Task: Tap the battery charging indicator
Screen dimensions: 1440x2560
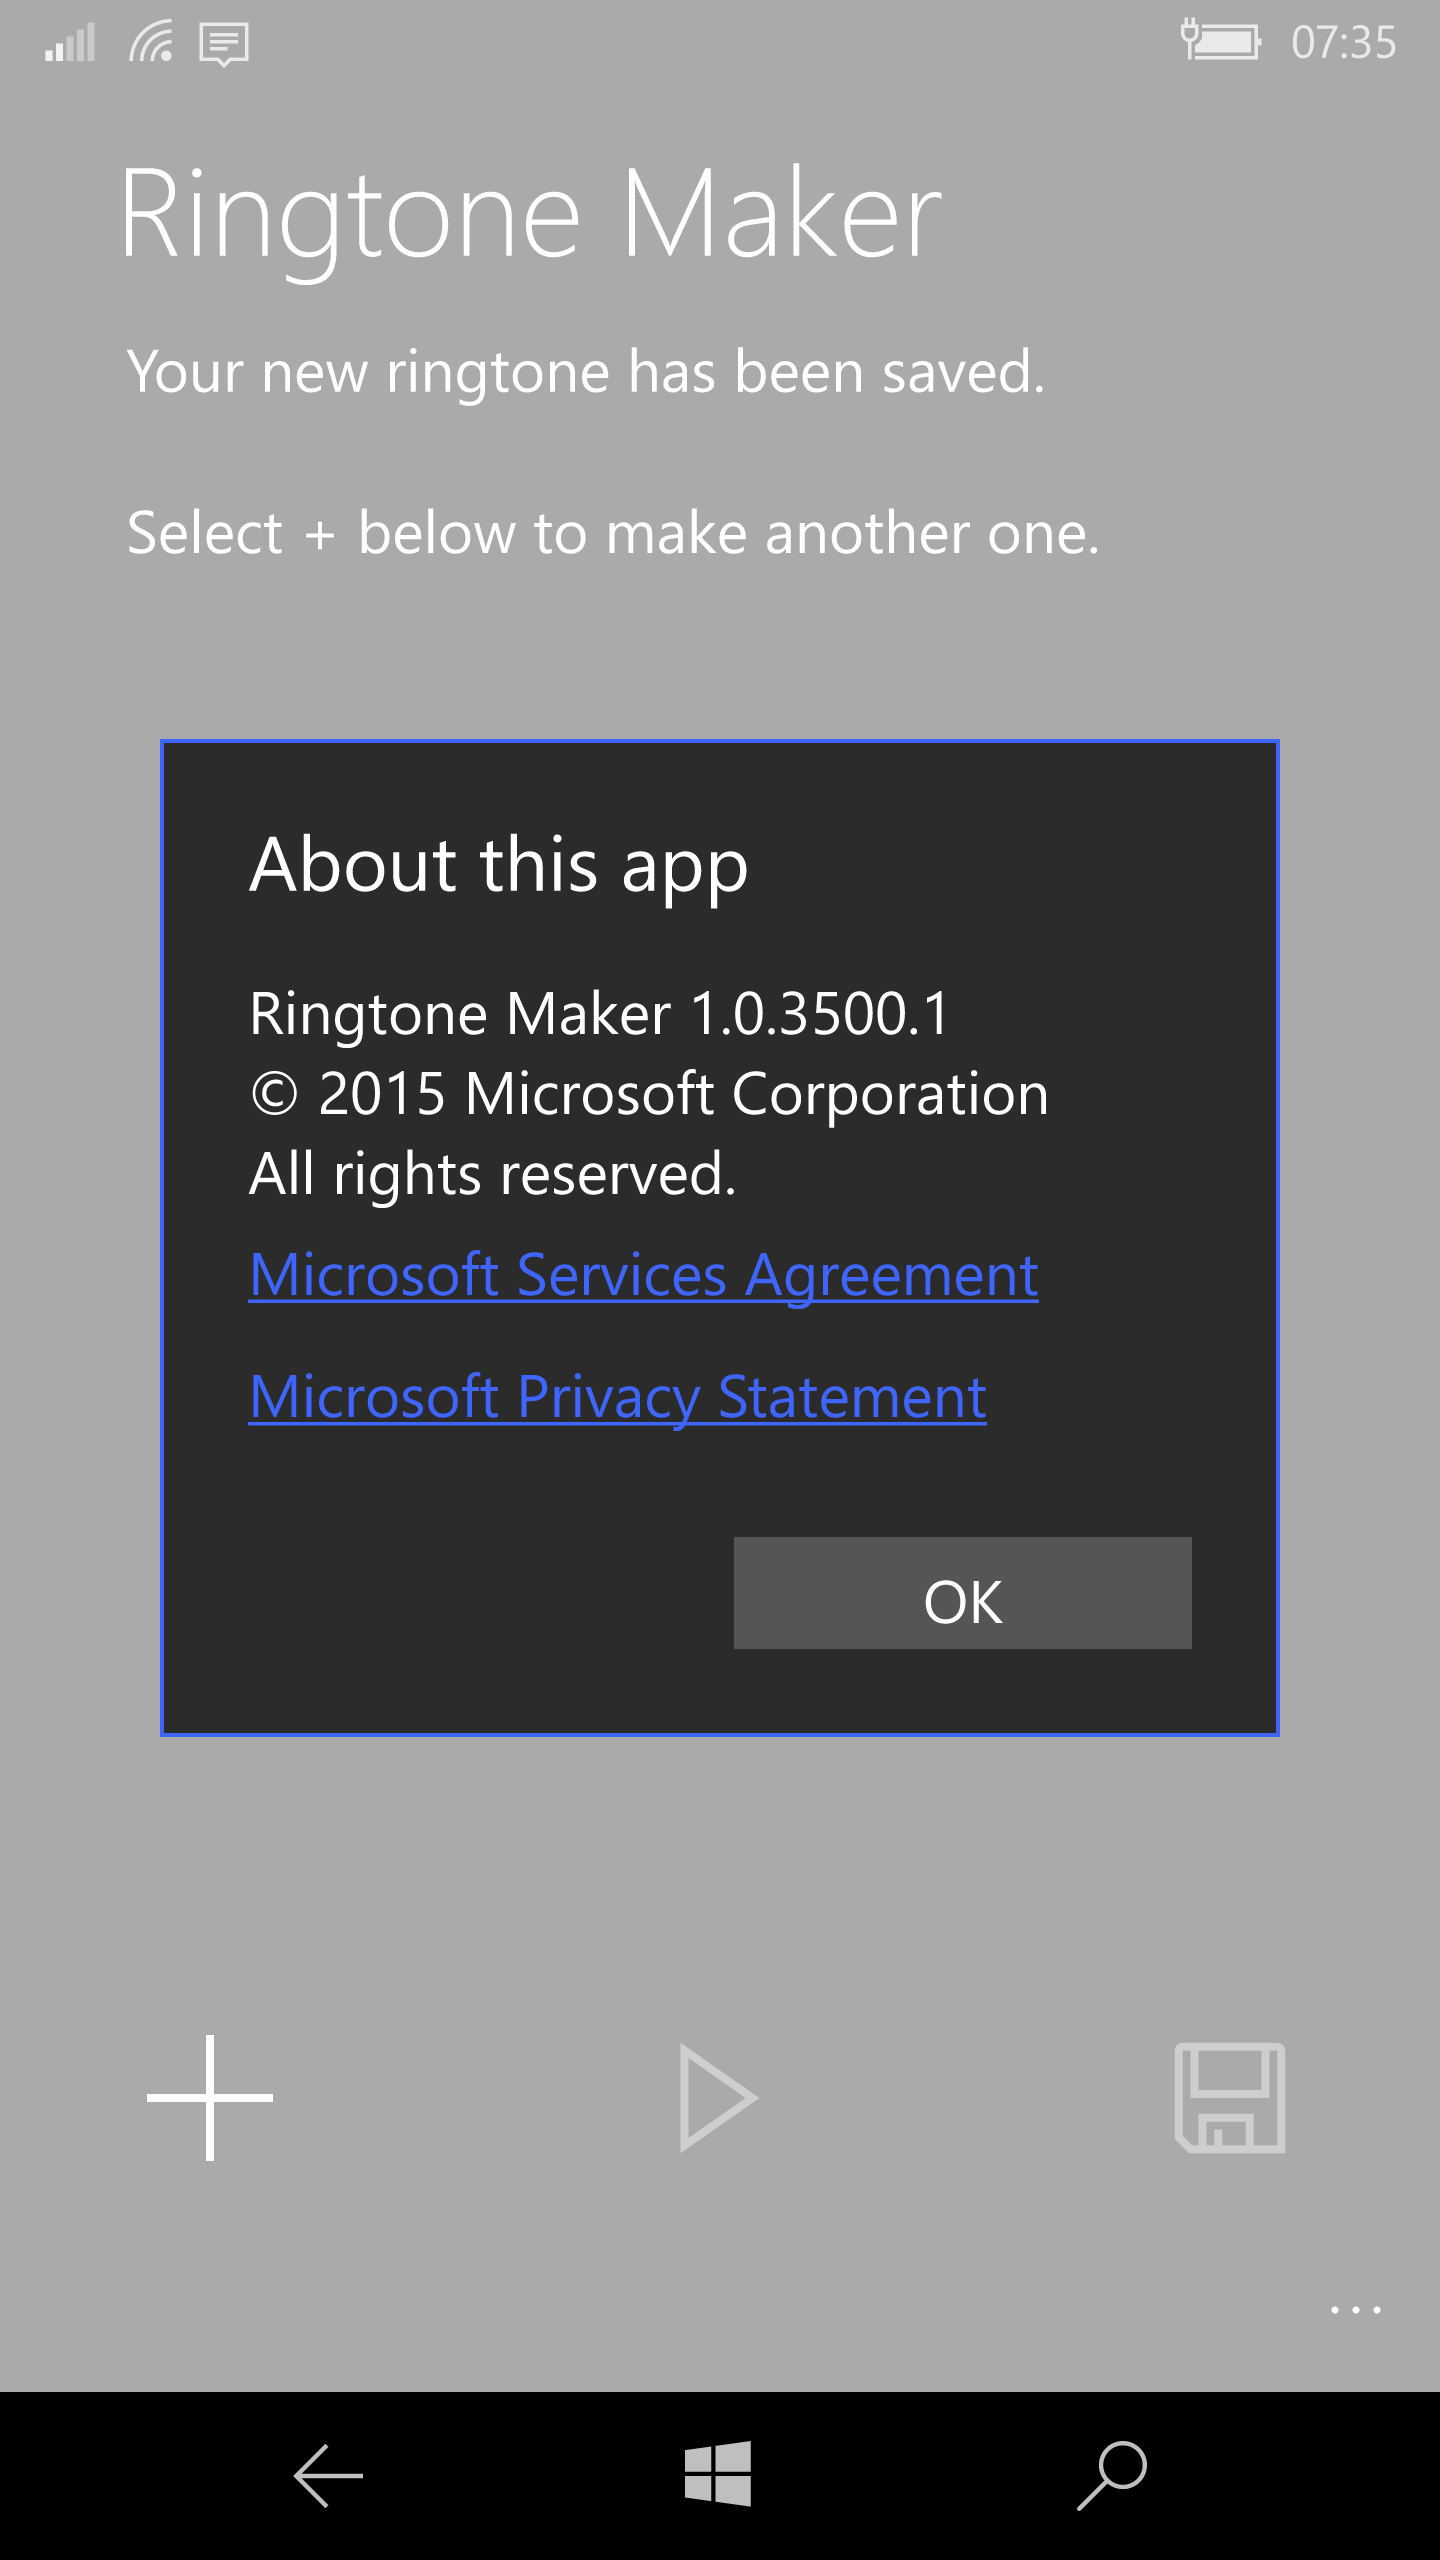Action: [1220, 41]
